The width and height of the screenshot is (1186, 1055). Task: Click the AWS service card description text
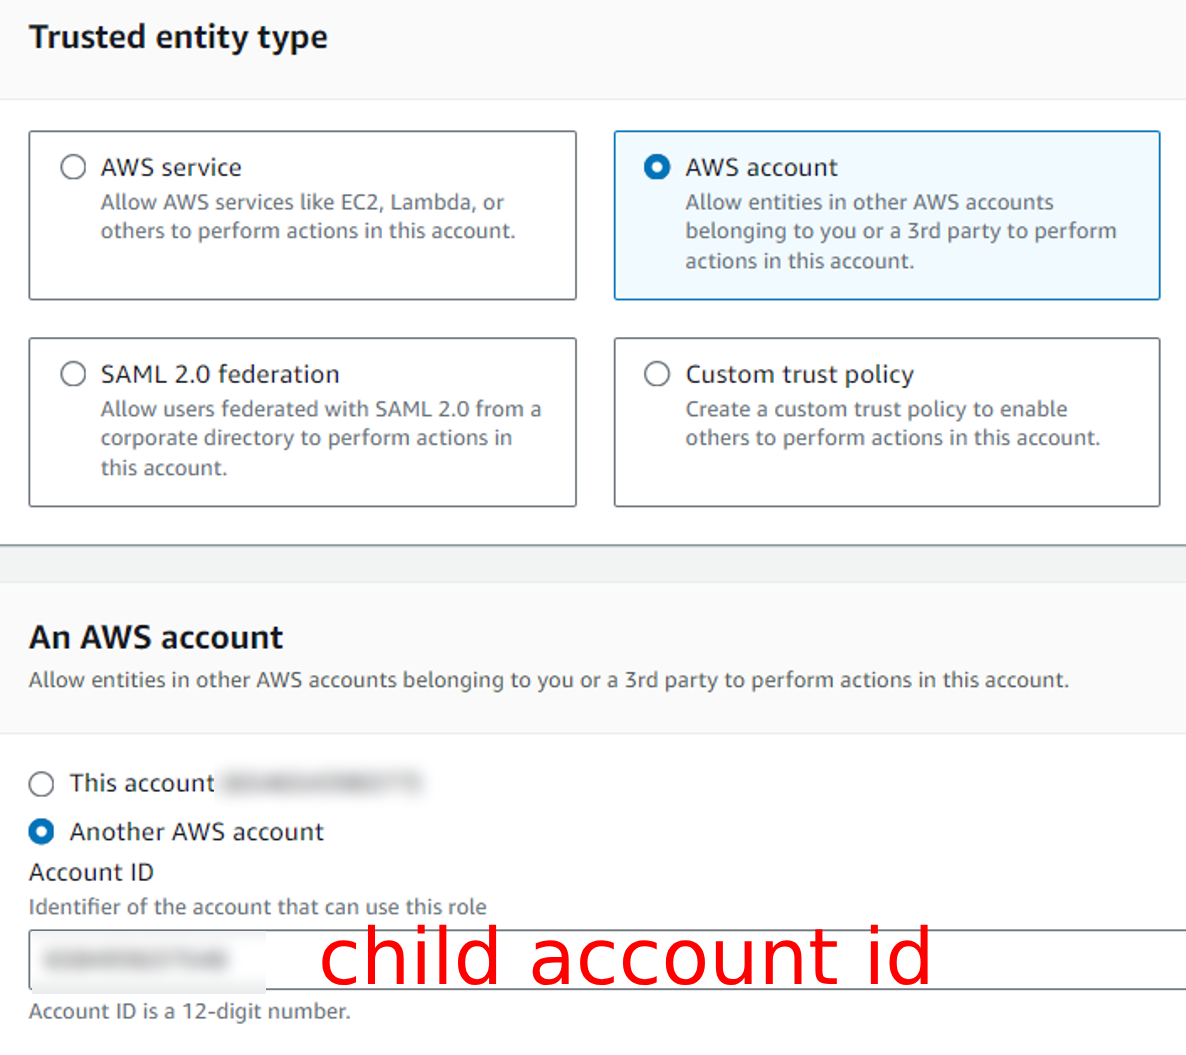tap(308, 216)
